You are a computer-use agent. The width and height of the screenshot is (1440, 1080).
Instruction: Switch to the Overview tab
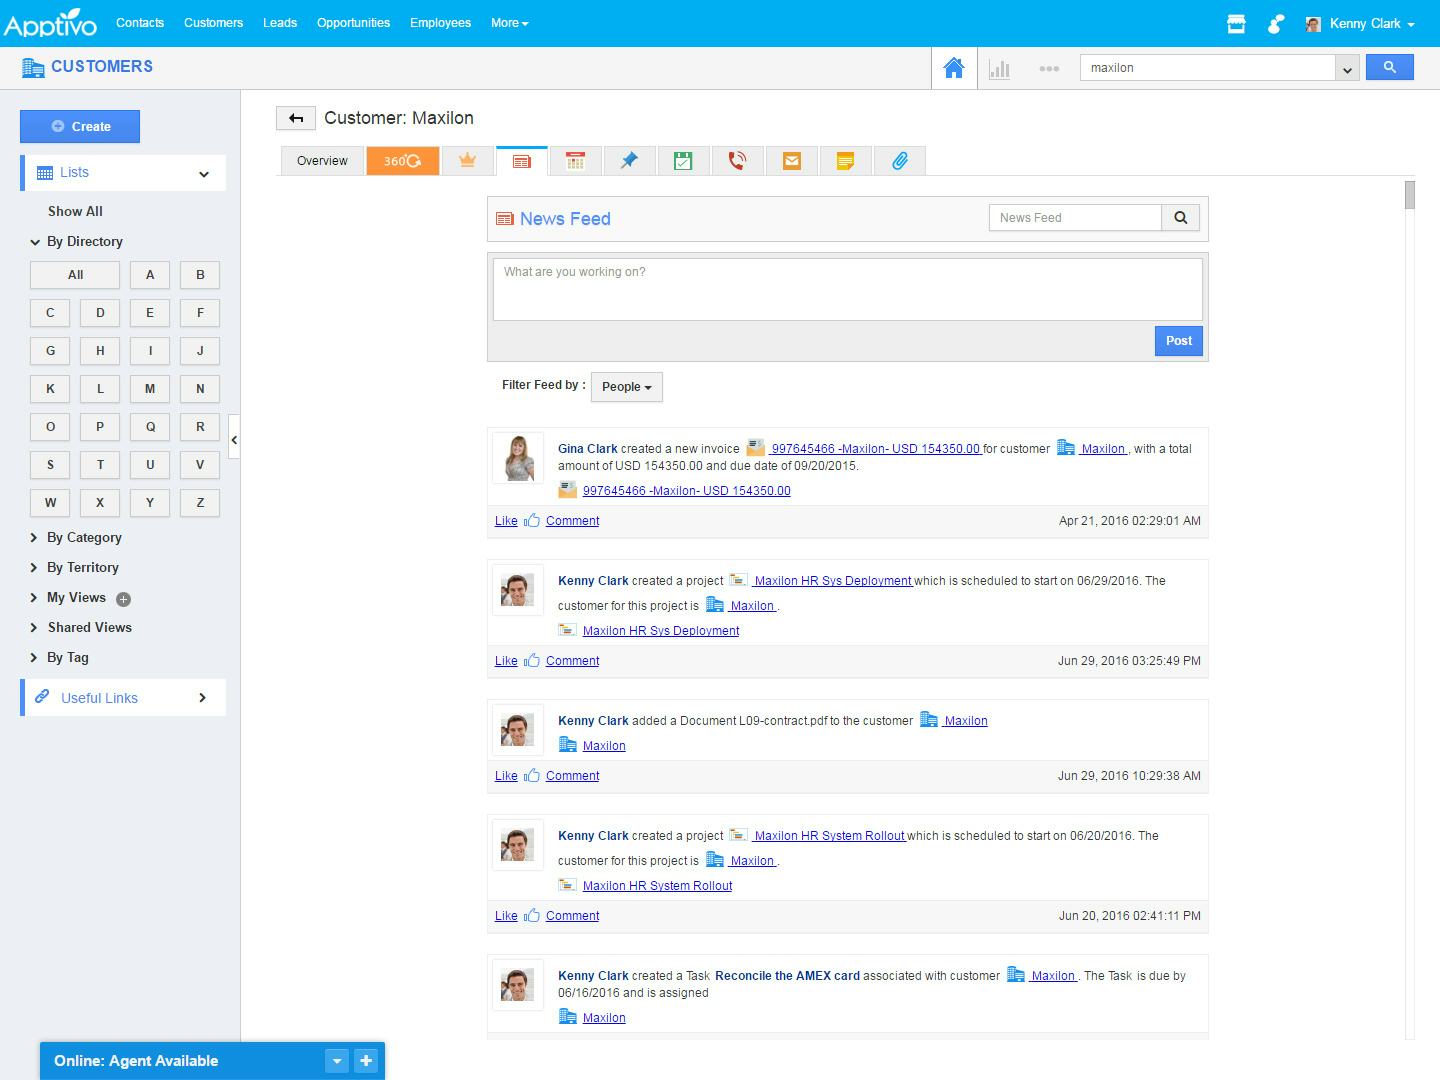coord(322,161)
